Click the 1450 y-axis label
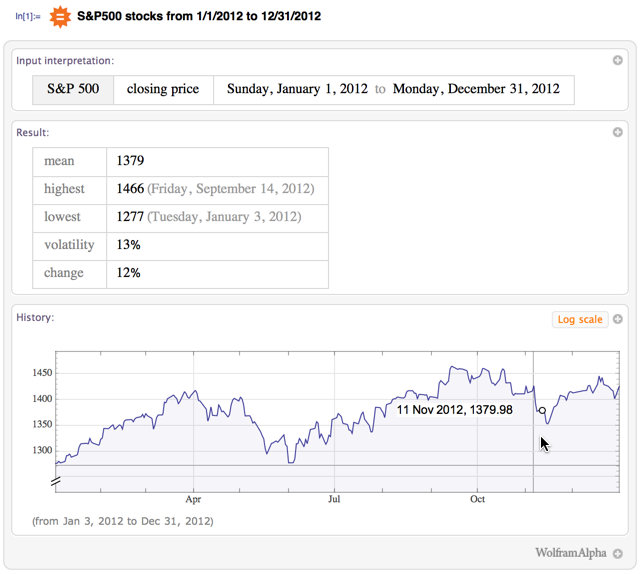Viewport: 642px width, 575px height. pyautogui.click(x=42, y=373)
